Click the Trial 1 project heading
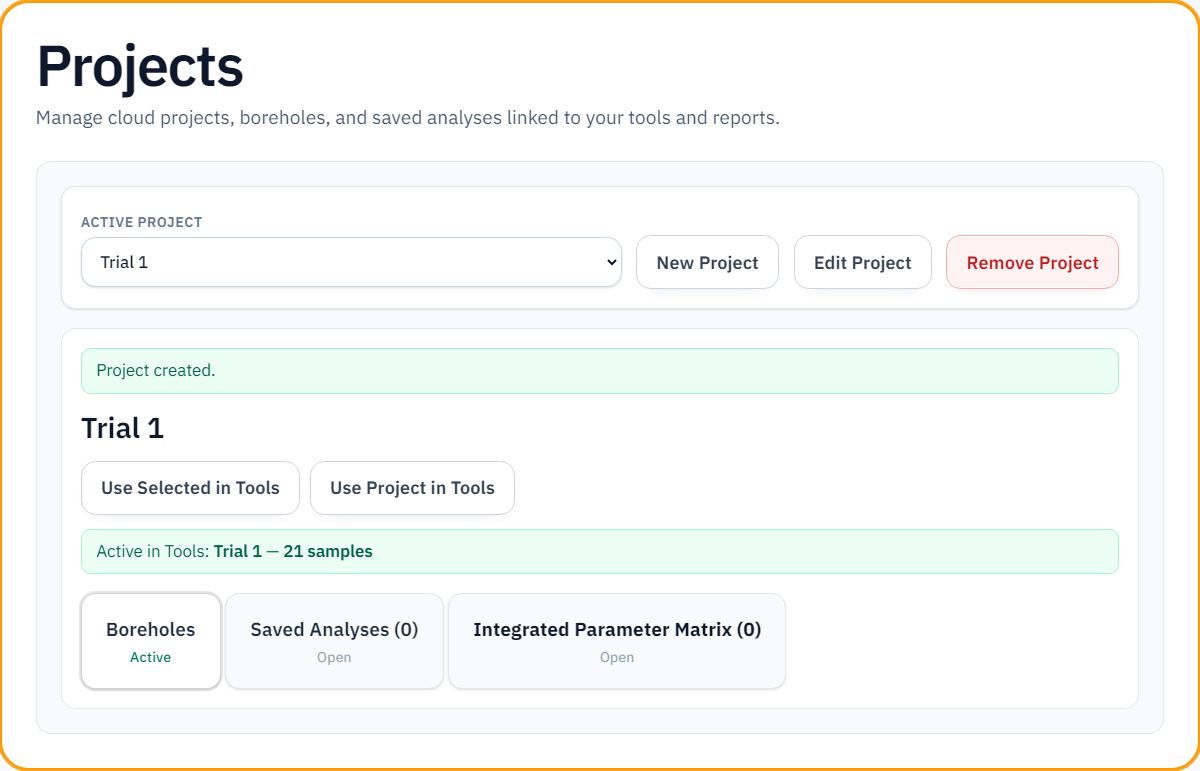This screenshot has height=771, width=1200. [x=122, y=428]
